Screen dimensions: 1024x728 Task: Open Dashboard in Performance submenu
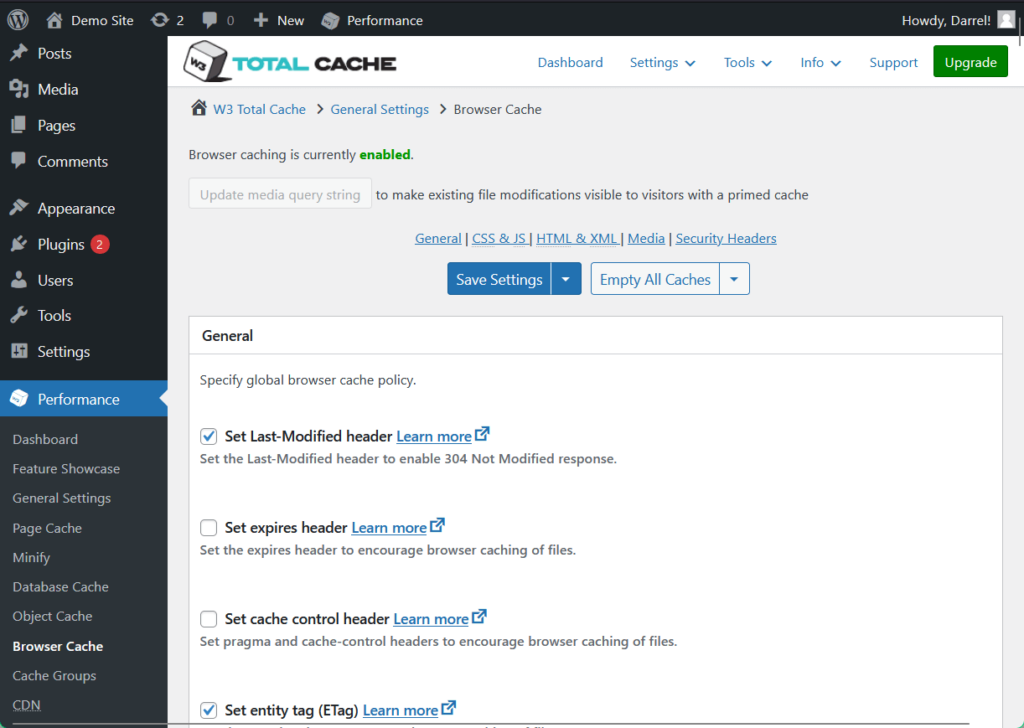[45, 439]
